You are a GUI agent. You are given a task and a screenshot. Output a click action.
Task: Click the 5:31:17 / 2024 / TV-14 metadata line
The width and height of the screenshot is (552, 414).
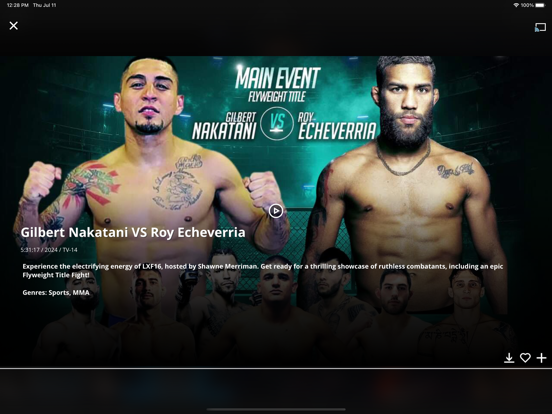[x=49, y=250]
